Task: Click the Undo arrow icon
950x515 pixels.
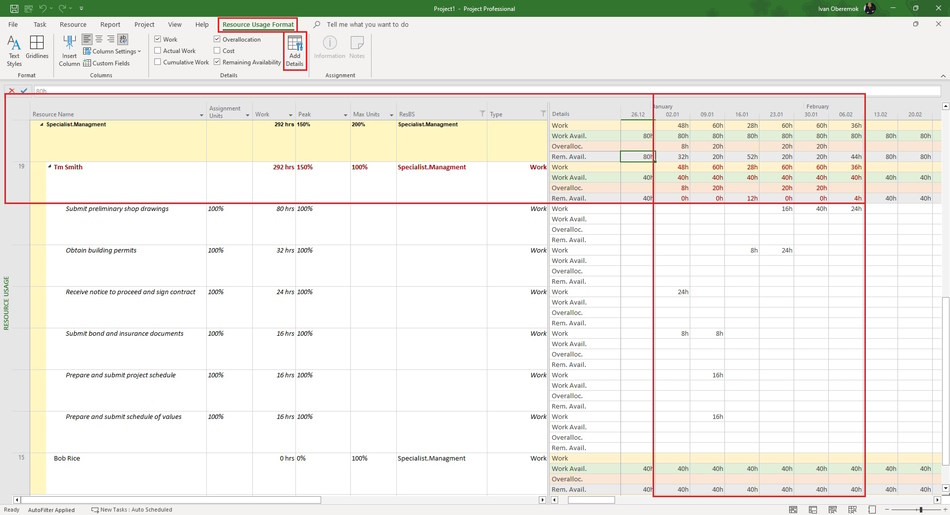Action: pyautogui.click(x=42, y=8)
